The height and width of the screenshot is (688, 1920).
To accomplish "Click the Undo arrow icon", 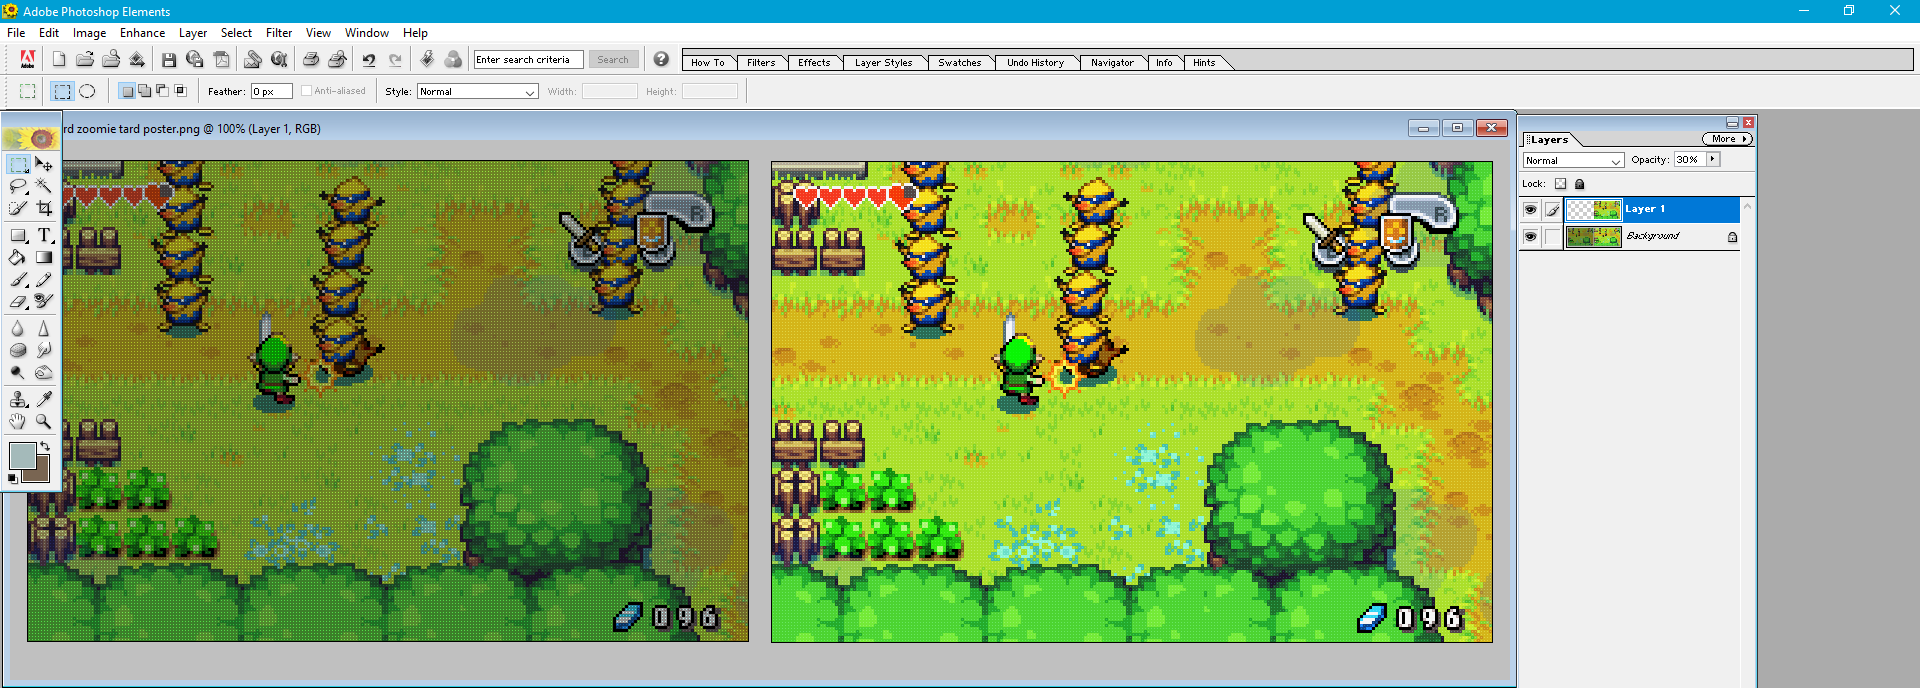I will [369, 60].
